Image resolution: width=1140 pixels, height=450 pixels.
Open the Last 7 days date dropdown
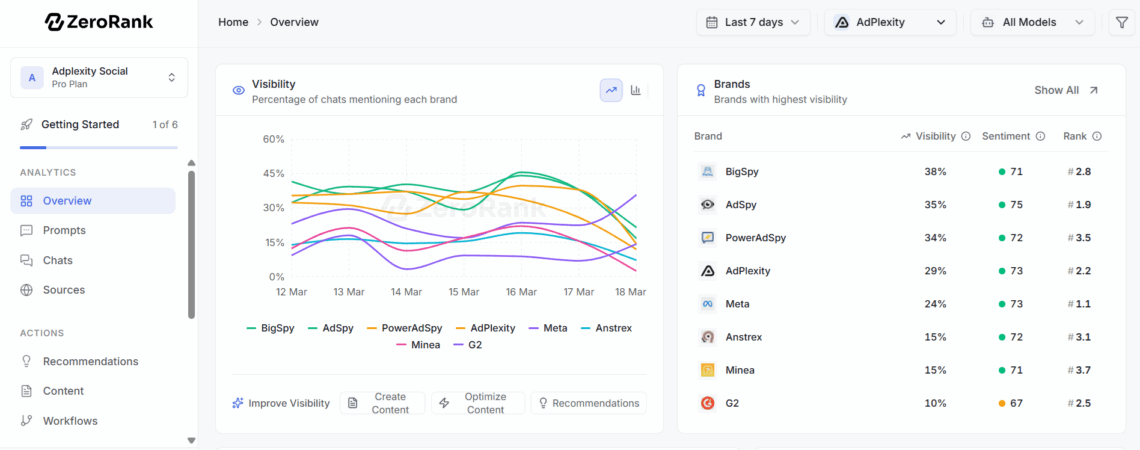coord(756,22)
